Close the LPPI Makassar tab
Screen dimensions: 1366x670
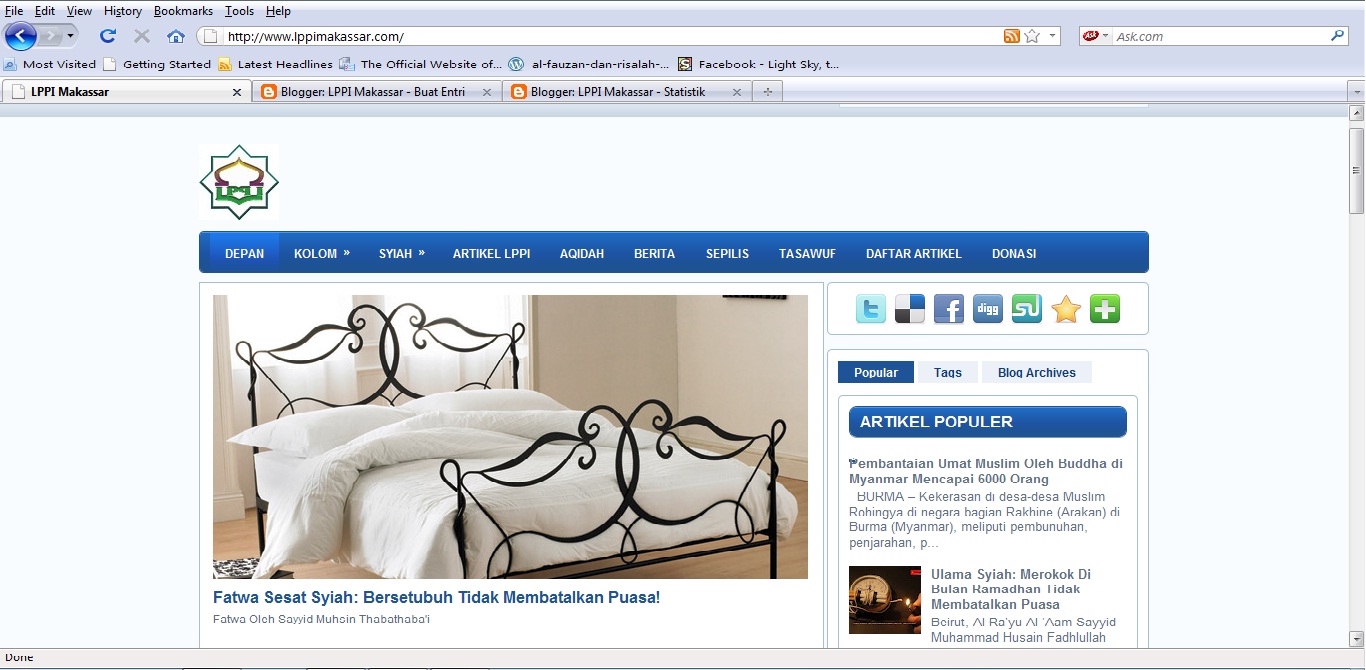(237, 92)
